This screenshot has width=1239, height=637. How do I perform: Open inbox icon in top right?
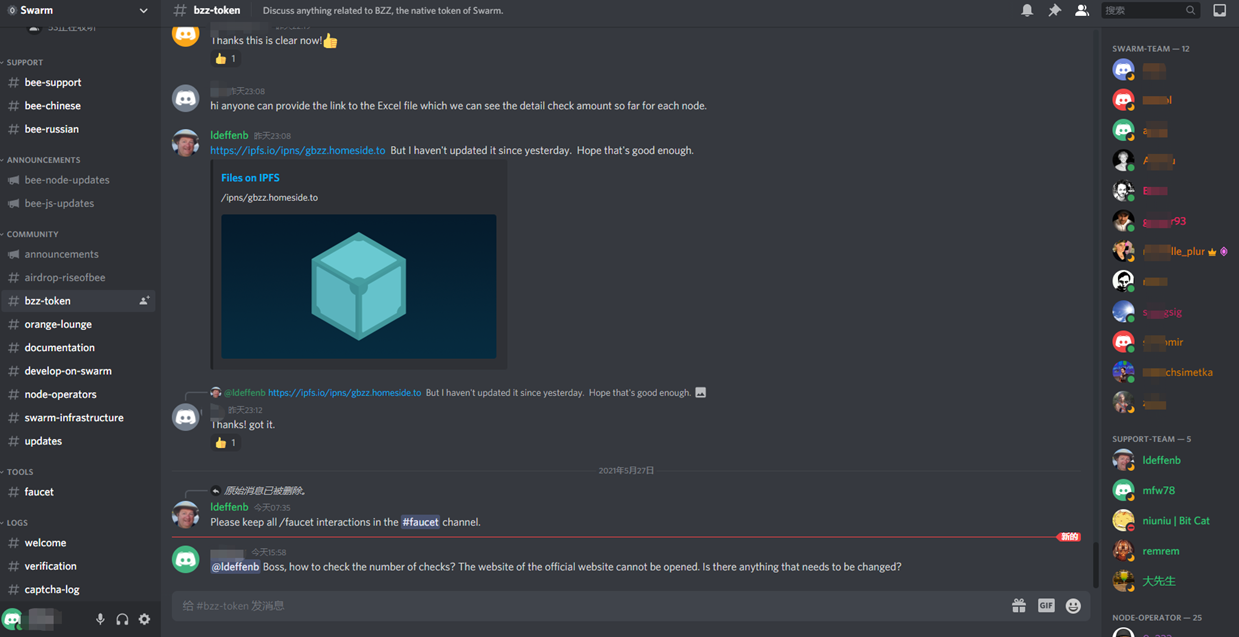[x=1219, y=10]
